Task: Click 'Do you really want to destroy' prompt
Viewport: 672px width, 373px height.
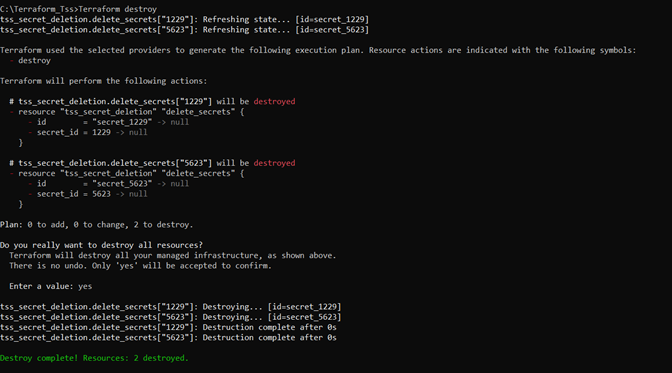Action: (x=102, y=245)
